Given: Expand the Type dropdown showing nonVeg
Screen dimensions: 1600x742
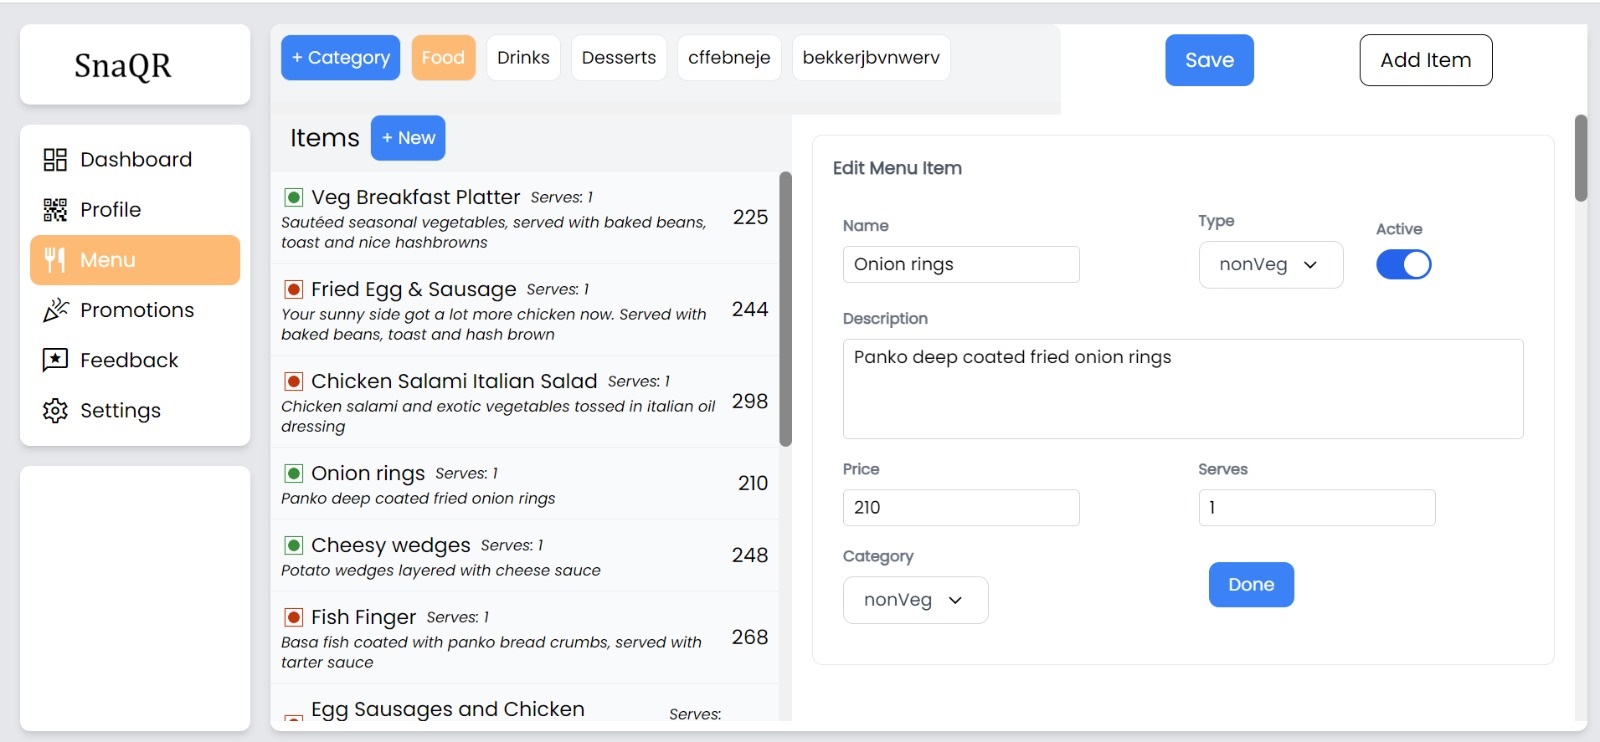Looking at the screenshot, I should point(1270,265).
